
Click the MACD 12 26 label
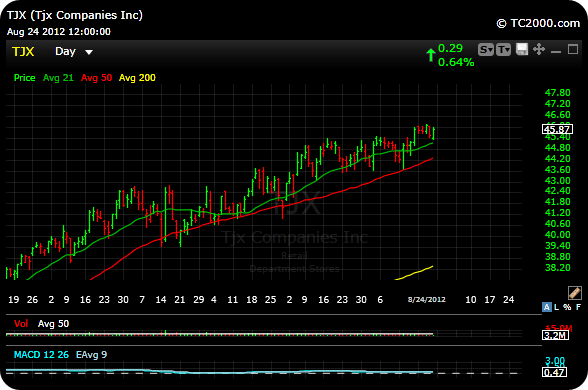(x=41, y=355)
